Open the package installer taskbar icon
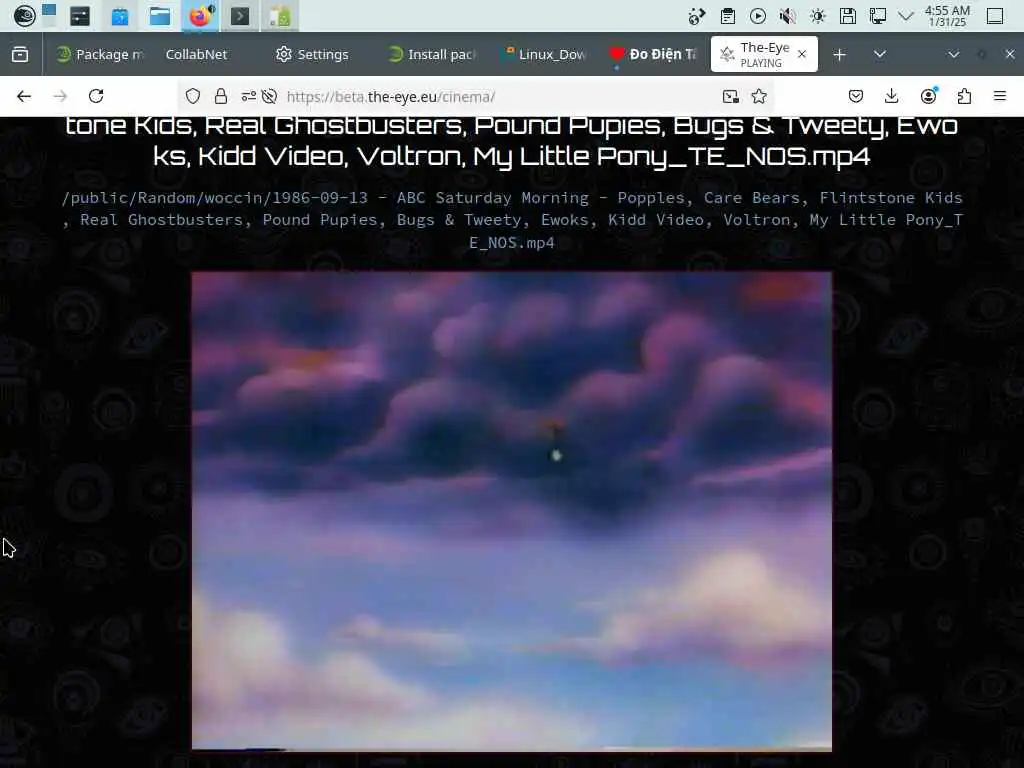1024x768 pixels. pyautogui.click(x=280, y=16)
